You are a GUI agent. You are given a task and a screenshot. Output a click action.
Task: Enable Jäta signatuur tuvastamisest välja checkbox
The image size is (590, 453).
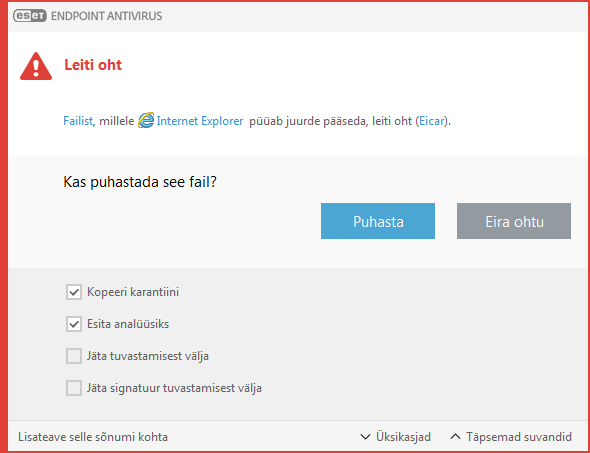click(x=74, y=388)
